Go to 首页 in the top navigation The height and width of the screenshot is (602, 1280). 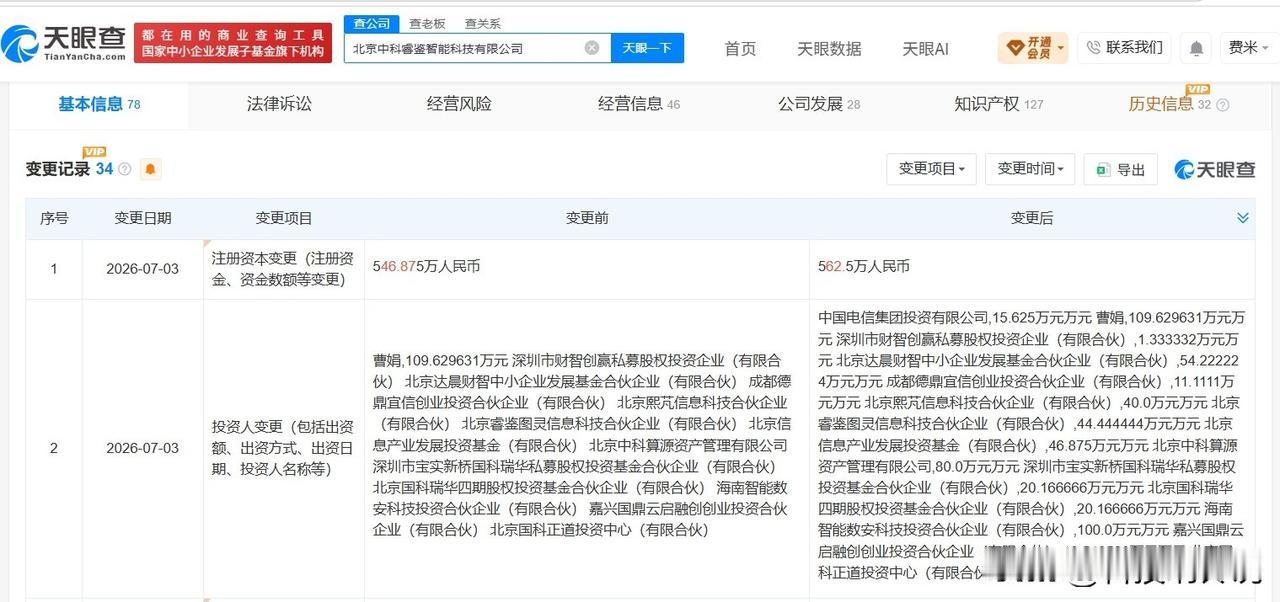click(740, 48)
